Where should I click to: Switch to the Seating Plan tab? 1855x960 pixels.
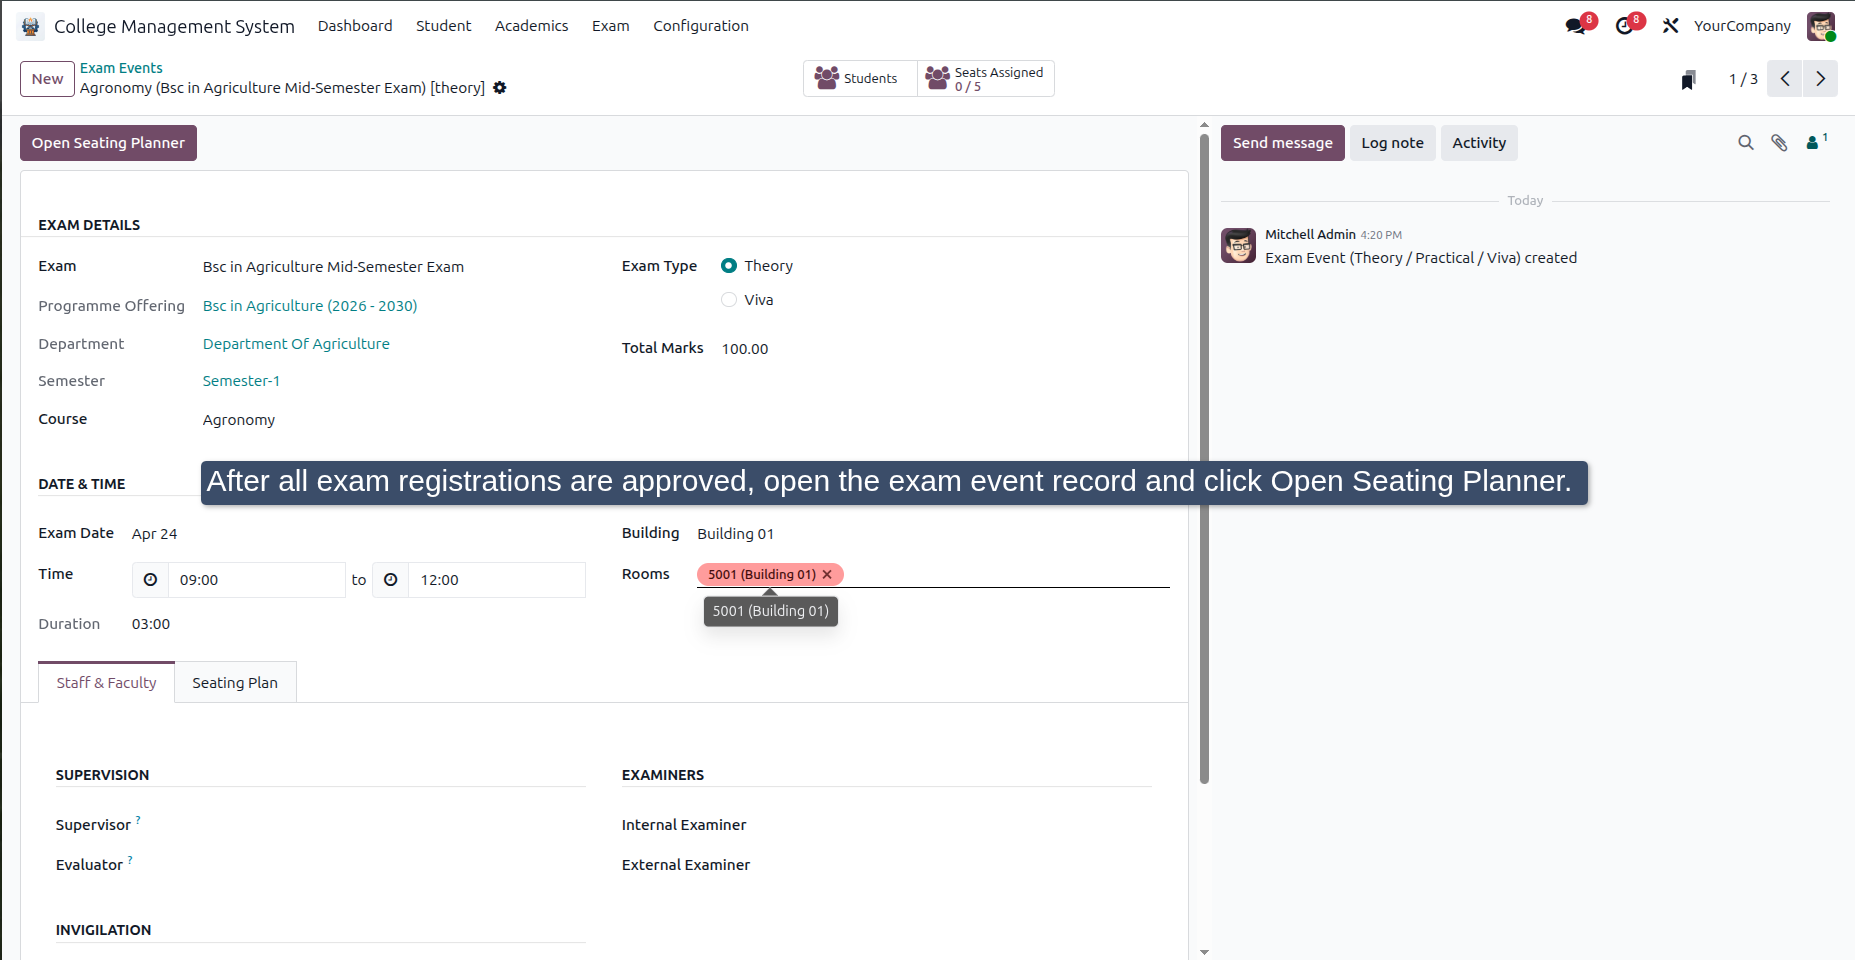click(x=235, y=683)
